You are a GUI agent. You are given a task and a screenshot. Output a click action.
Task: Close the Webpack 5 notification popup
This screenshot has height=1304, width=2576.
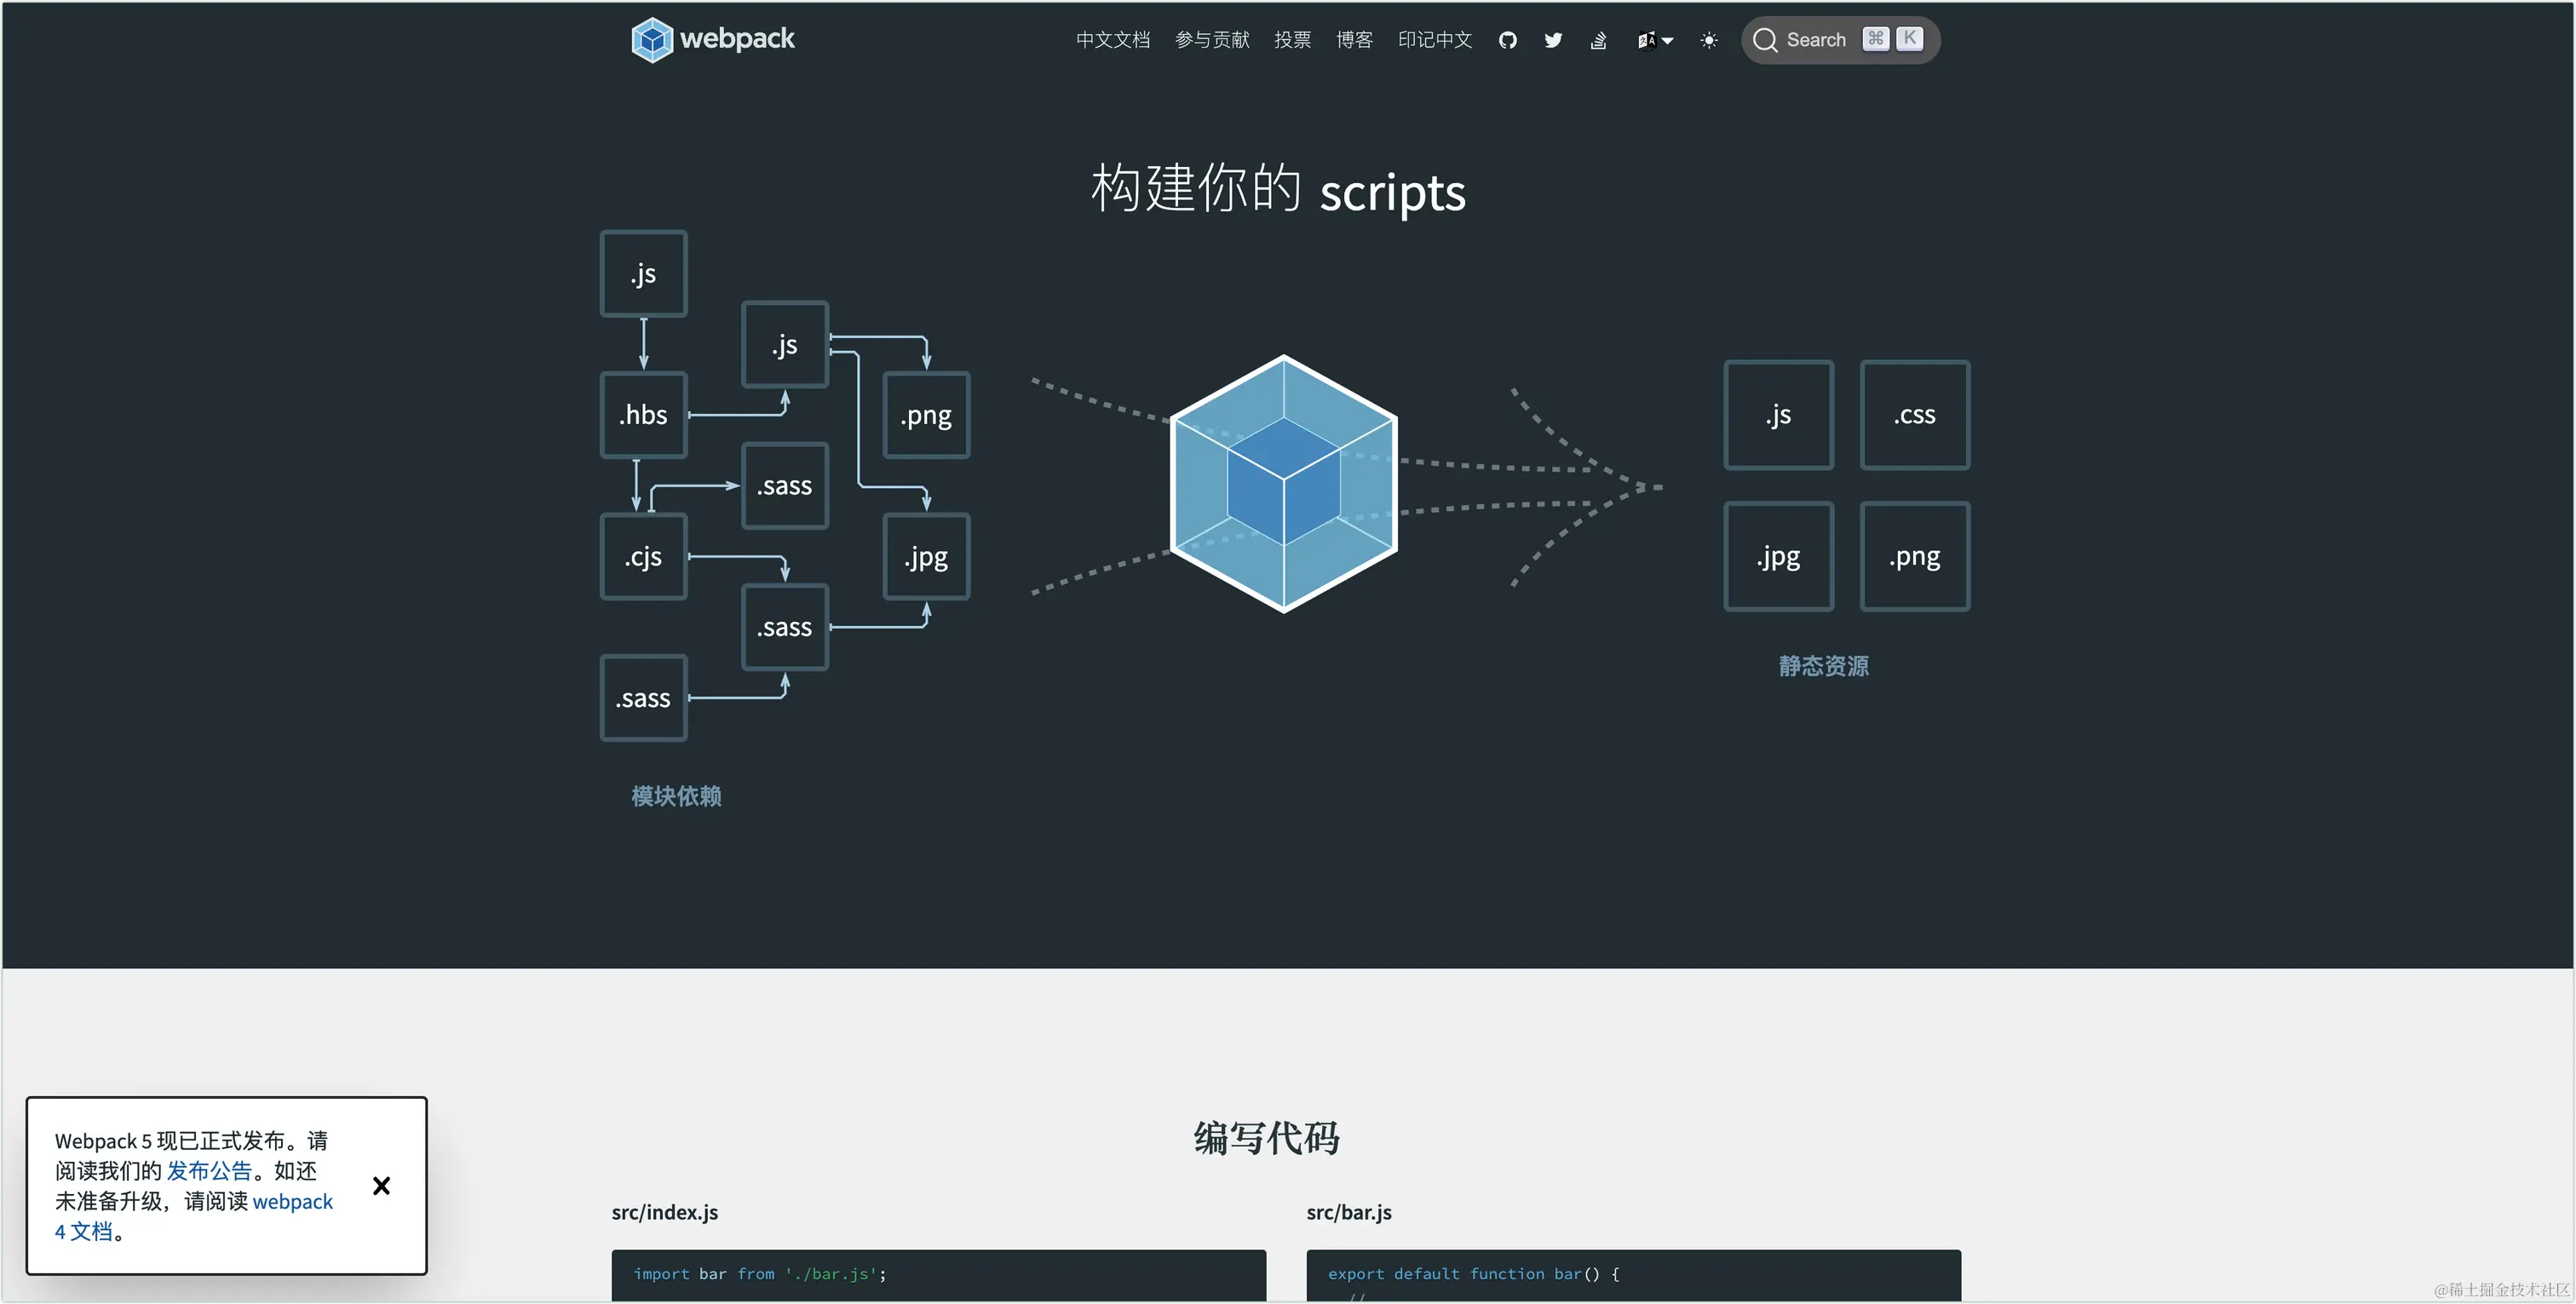pos(381,1186)
